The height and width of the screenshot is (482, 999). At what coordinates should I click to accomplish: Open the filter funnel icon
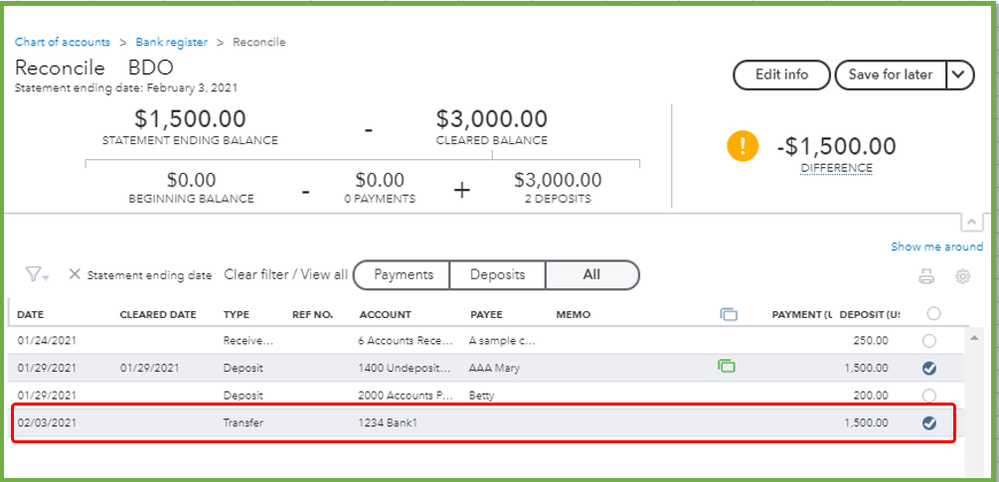pyautogui.click(x=37, y=275)
